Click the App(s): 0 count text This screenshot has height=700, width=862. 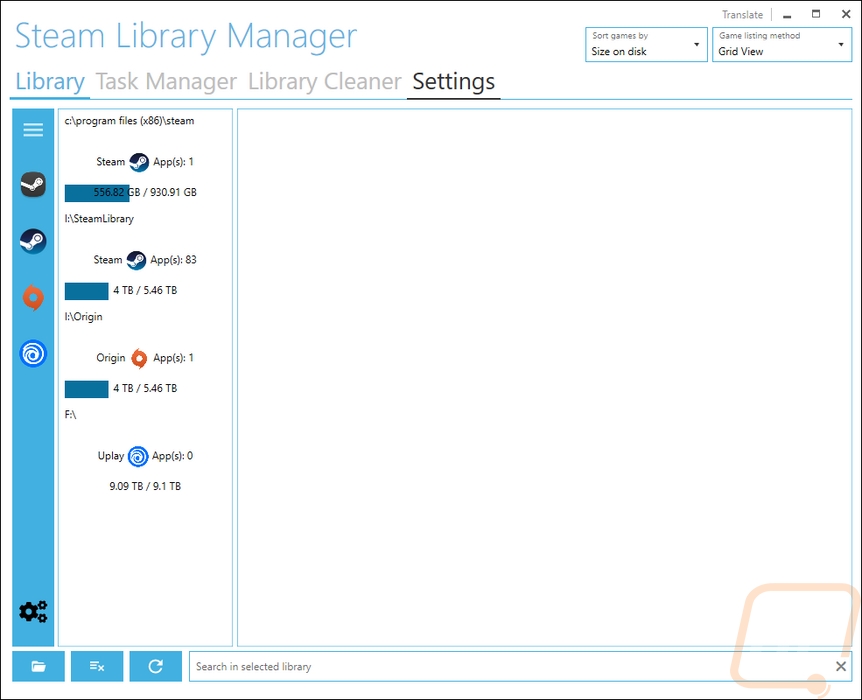[173, 456]
